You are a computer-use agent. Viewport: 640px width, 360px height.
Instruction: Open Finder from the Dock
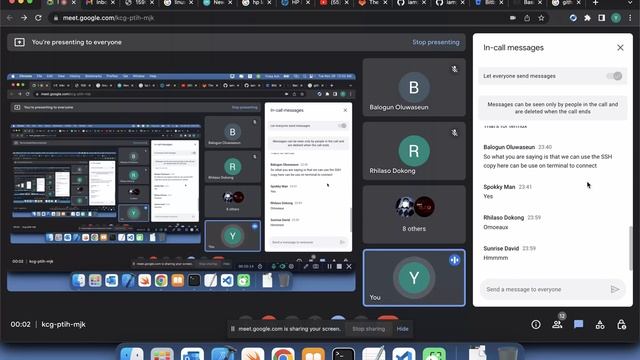(132, 353)
